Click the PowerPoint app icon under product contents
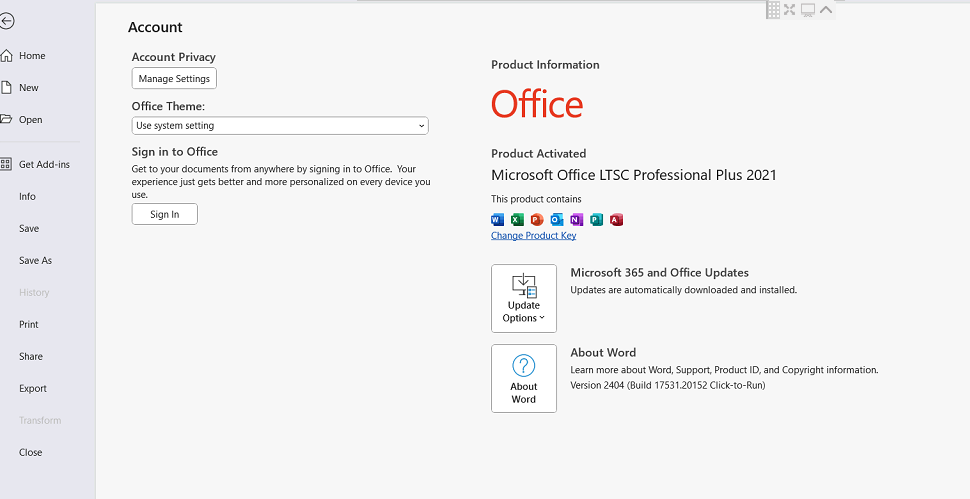 [x=537, y=220]
